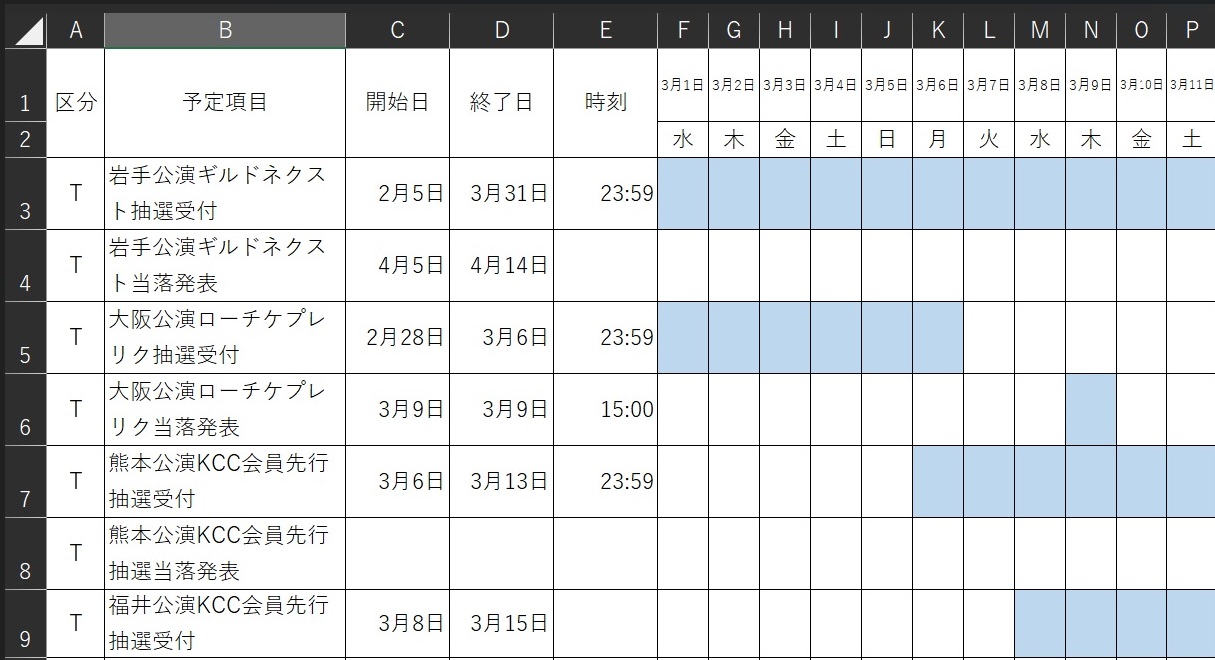This screenshot has width=1215, height=660.
Task: Select column B header
Action: click(225, 31)
